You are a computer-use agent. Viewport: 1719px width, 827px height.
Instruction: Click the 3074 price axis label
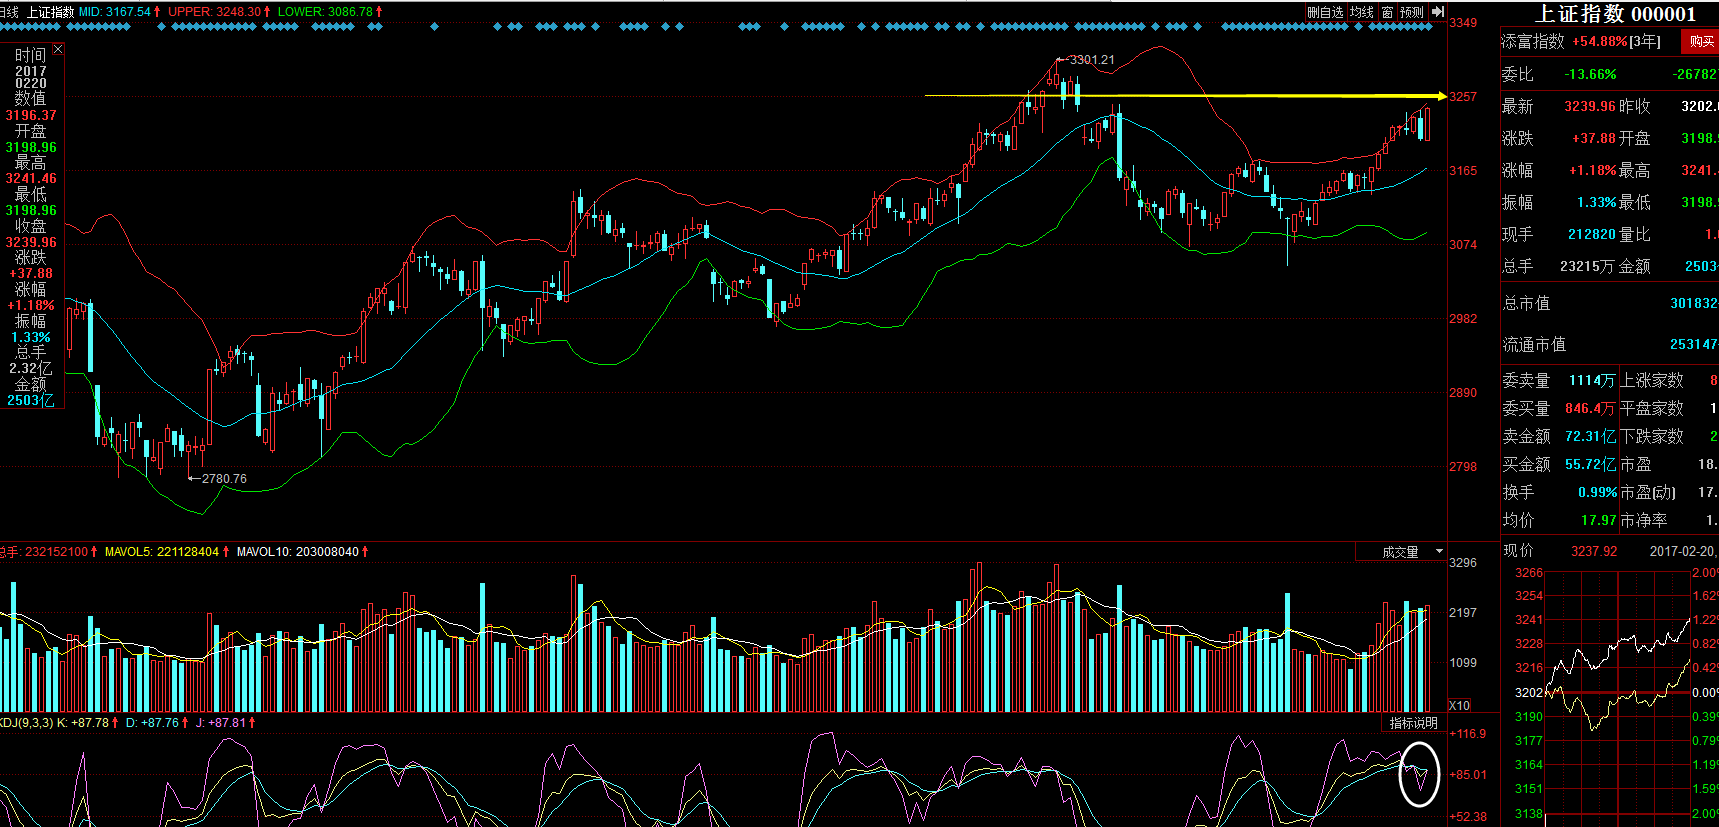point(1463,245)
